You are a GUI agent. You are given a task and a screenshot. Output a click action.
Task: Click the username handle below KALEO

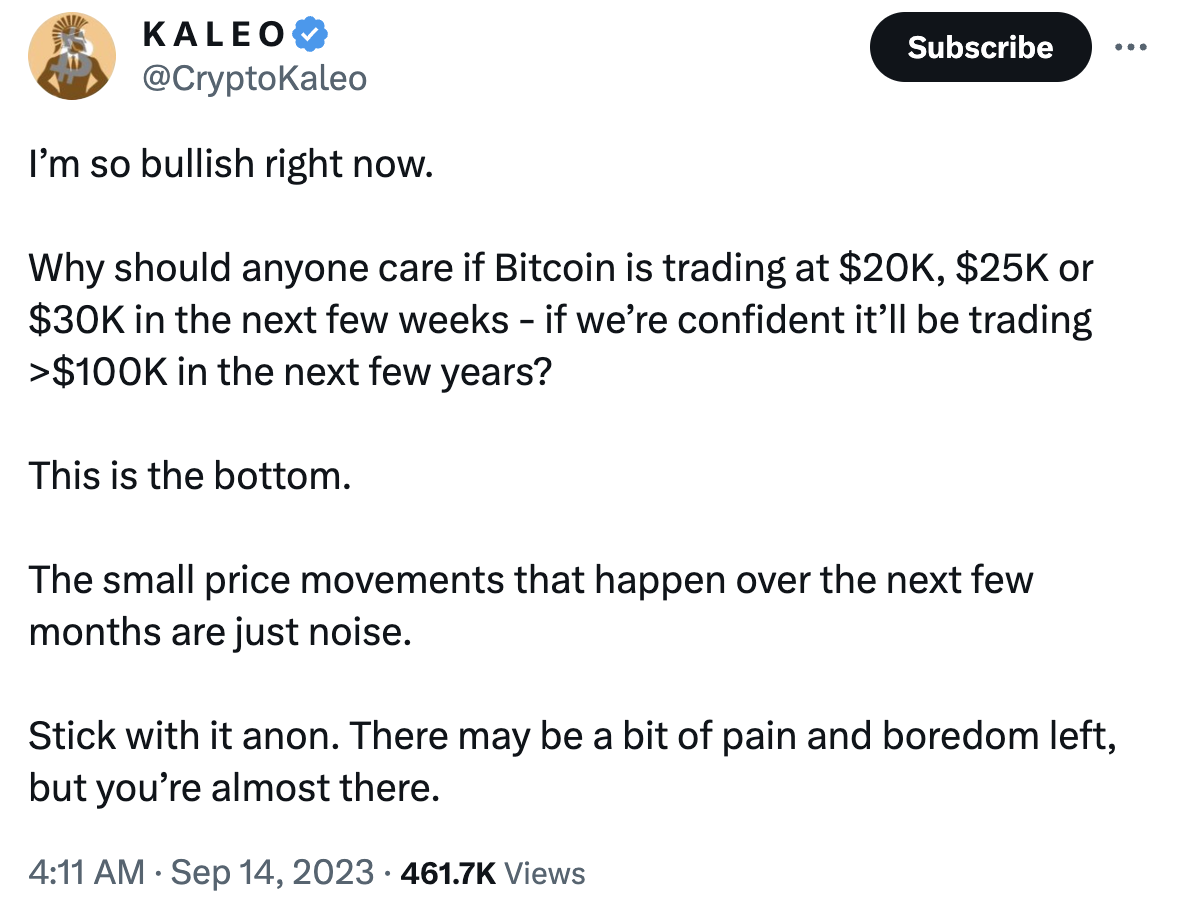click(256, 77)
